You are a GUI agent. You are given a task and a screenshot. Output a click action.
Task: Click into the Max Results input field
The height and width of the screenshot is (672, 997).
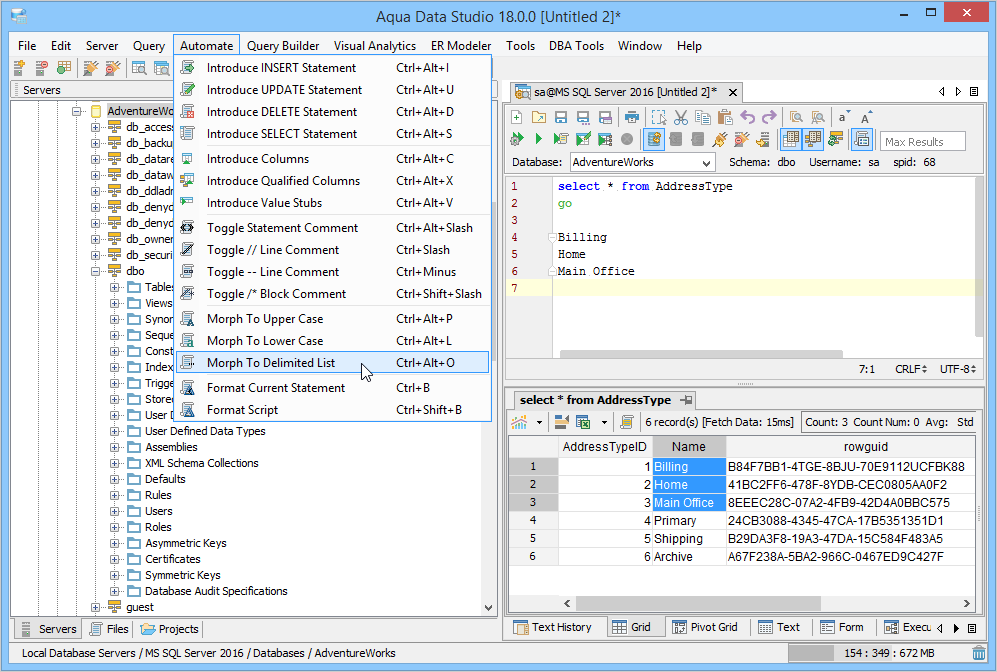(923, 142)
